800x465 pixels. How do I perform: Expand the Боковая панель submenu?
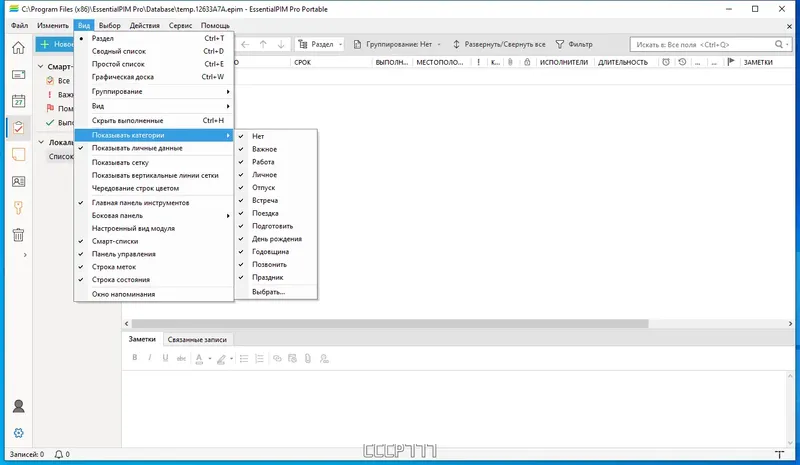click(x=154, y=215)
